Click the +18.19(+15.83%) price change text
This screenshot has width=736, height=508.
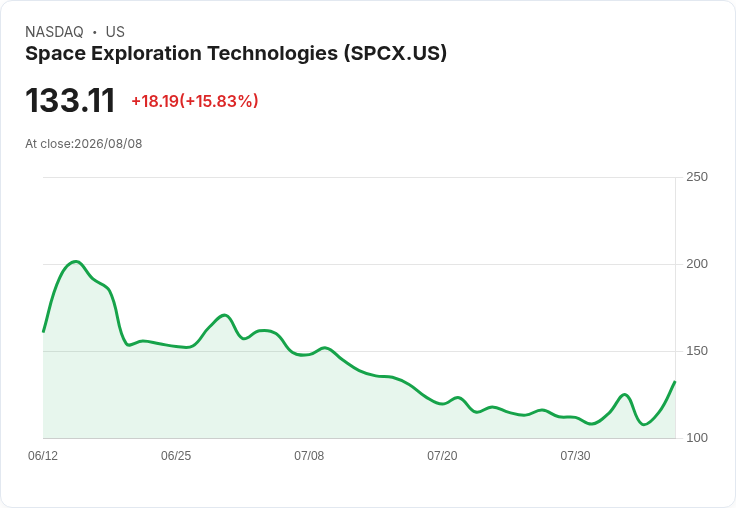tap(195, 101)
